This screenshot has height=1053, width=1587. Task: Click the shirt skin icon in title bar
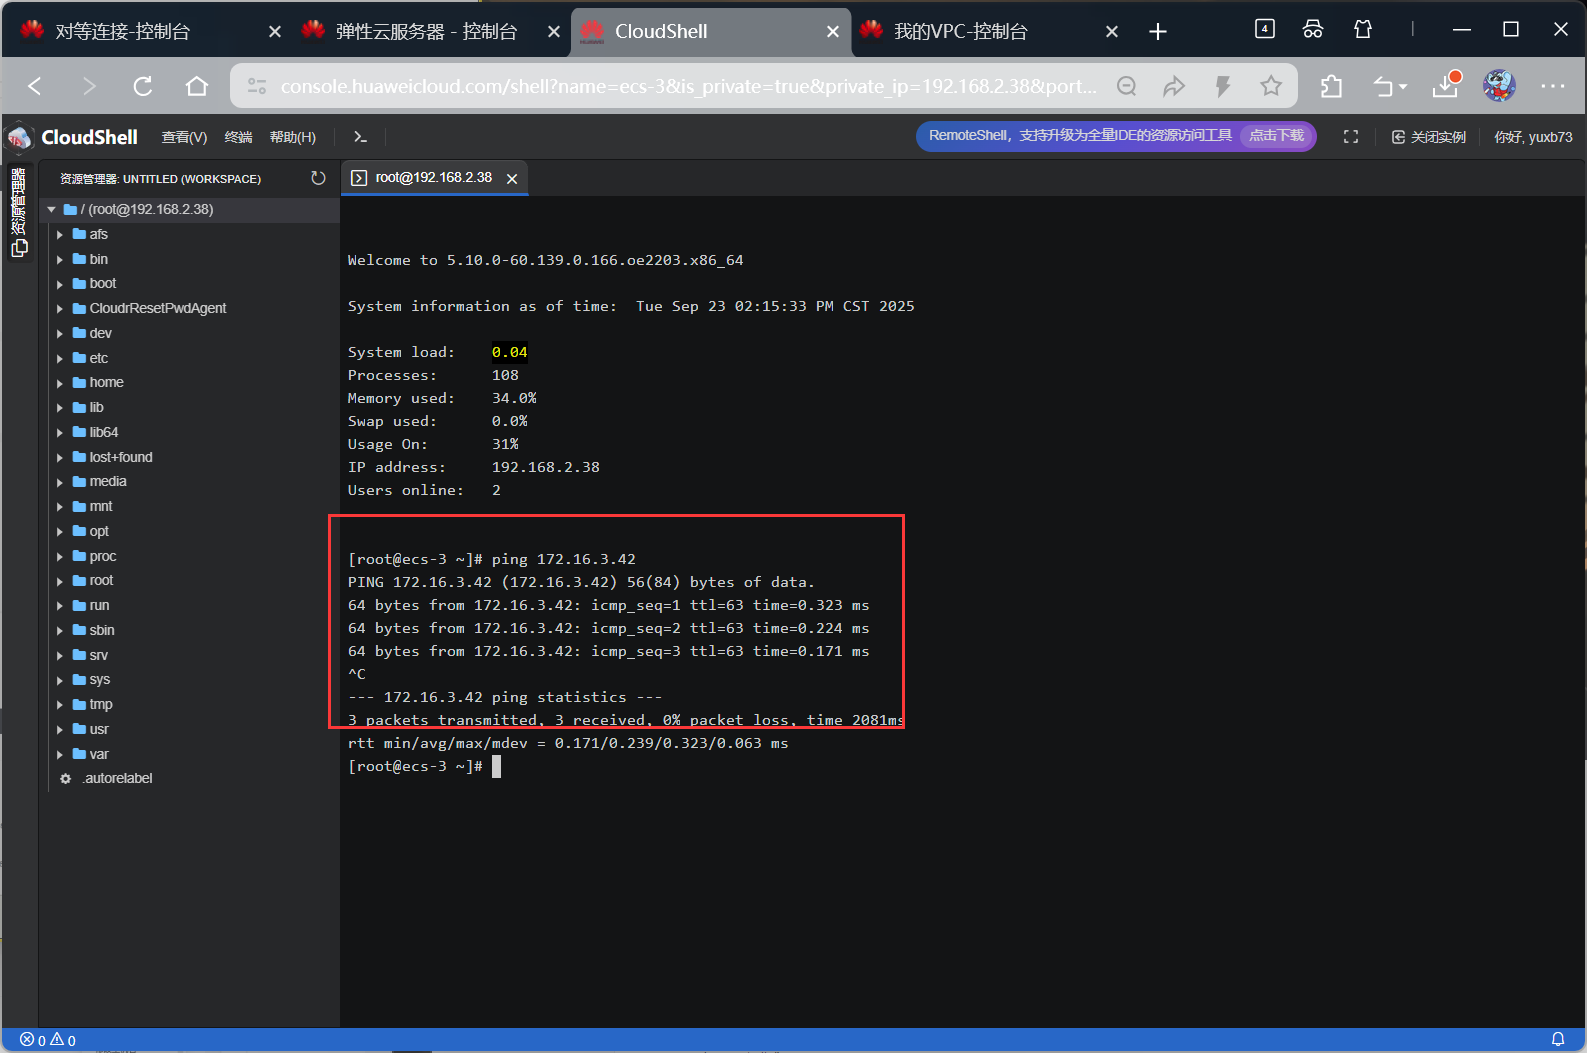(x=1363, y=29)
